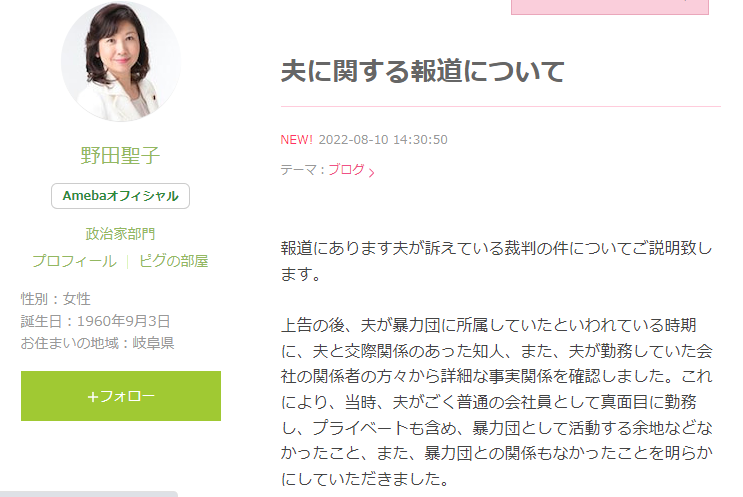The width and height of the screenshot is (743, 497).
Task: Click the horizontal scrollbar at the bottom left
Action: [89, 494]
